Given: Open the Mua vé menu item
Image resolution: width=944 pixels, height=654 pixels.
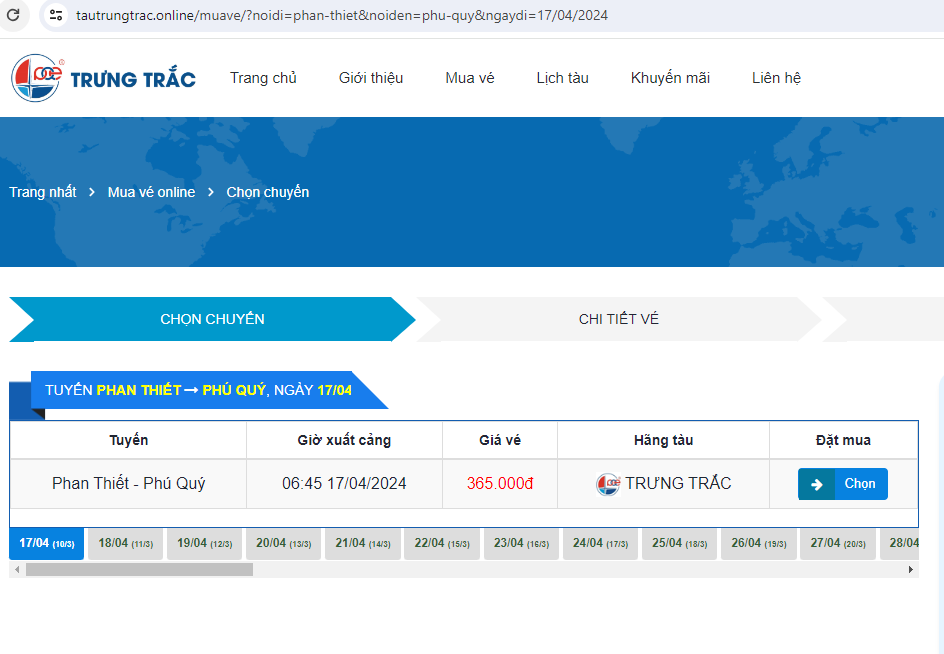Looking at the screenshot, I should (x=470, y=78).
